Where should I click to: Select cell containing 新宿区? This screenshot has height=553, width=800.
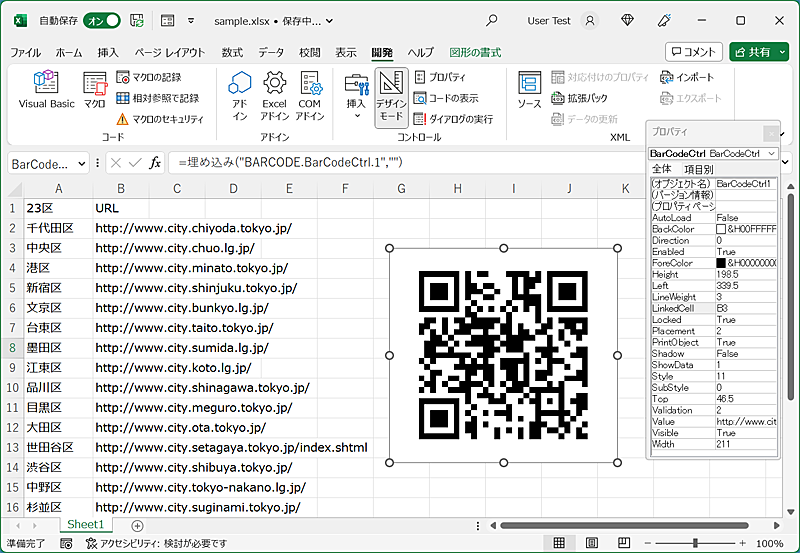click(x=58, y=288)
